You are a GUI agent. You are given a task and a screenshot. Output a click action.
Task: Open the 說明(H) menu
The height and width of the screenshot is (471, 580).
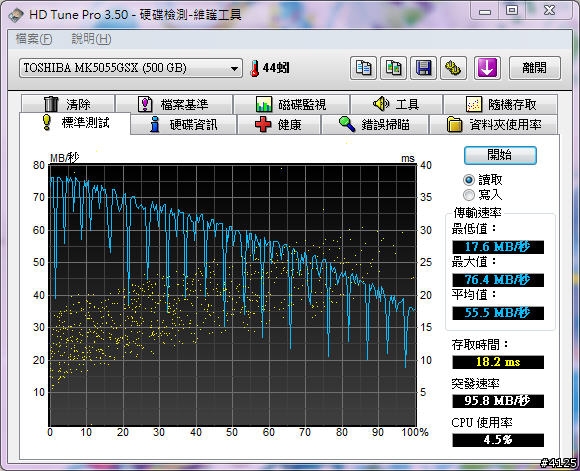pyautogui.click(x=91, y=39)
